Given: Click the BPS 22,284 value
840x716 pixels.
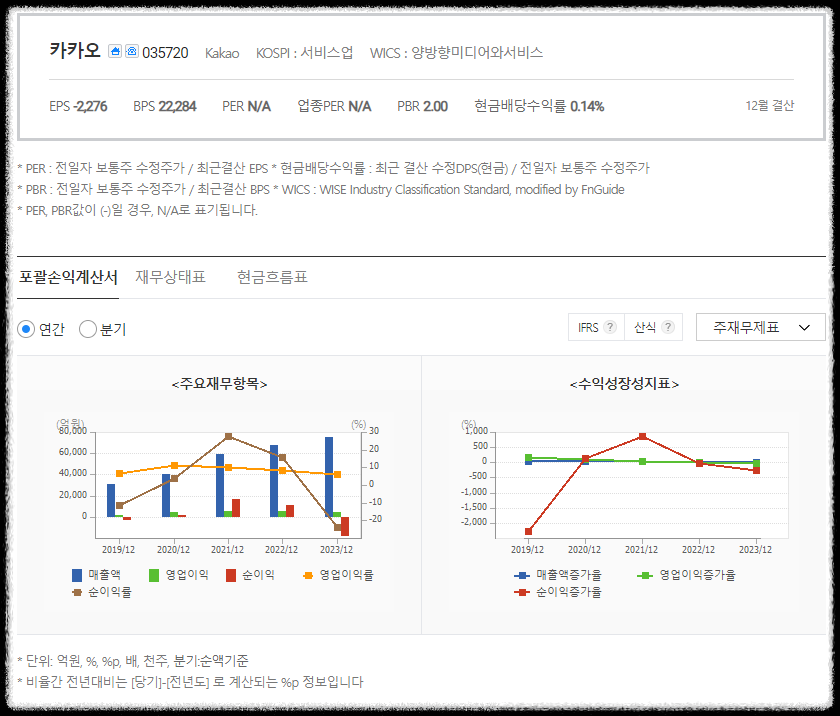Looking at the screenshot, I should (x=165, y=106).
